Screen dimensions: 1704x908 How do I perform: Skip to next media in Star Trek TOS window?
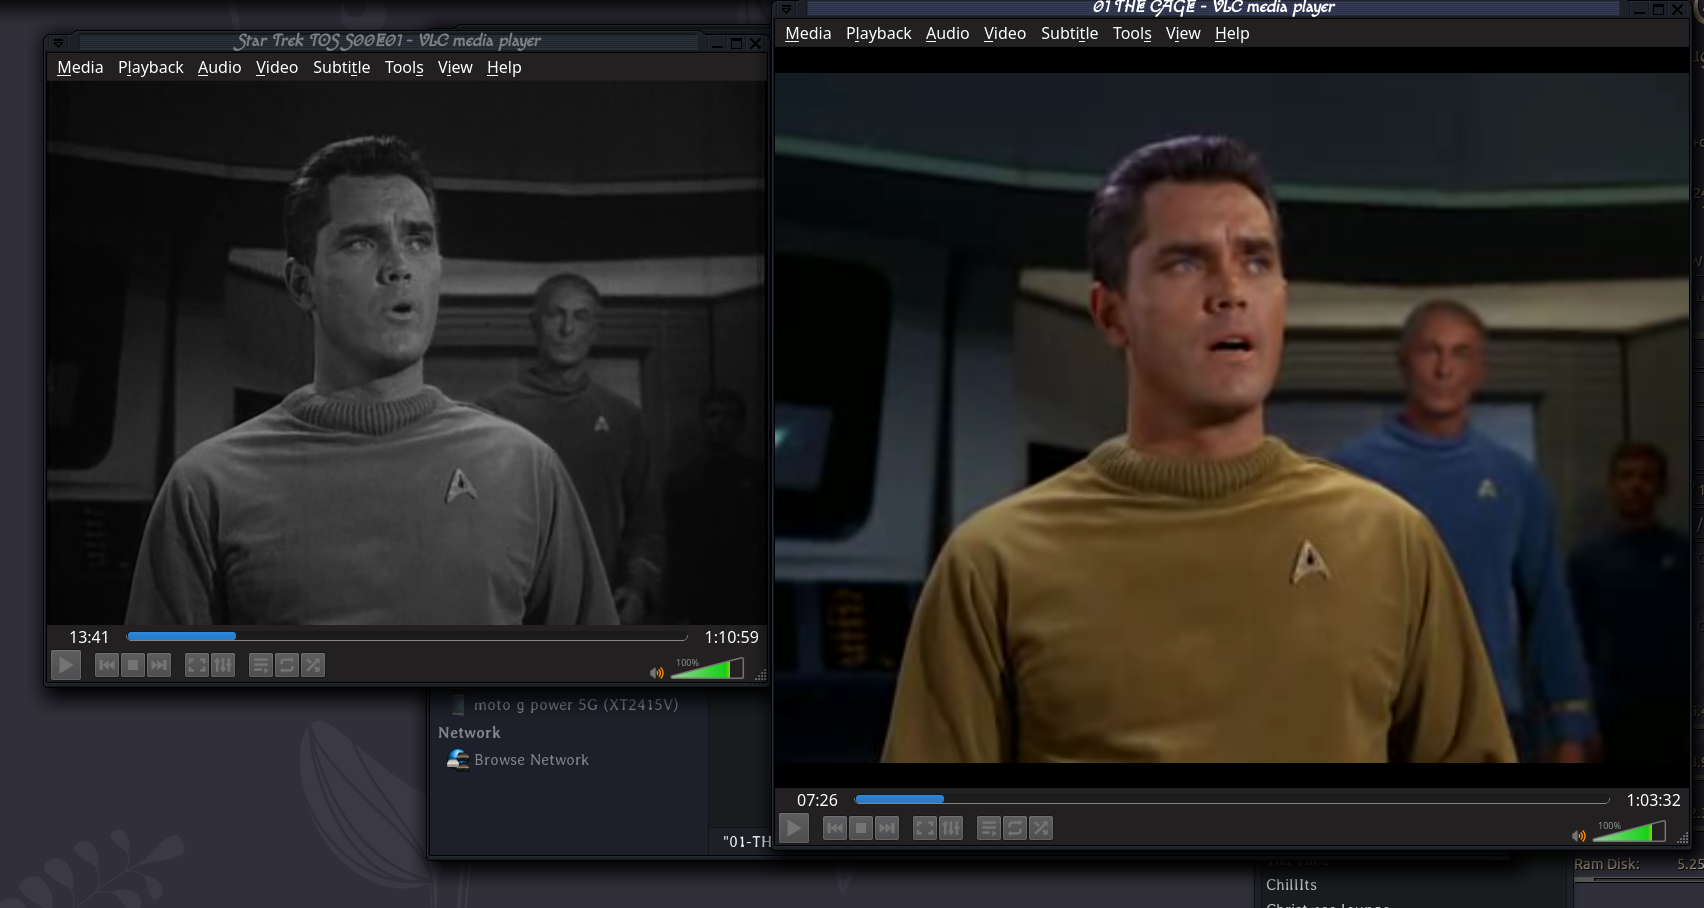pyautogui.click(x=159, y=665)
